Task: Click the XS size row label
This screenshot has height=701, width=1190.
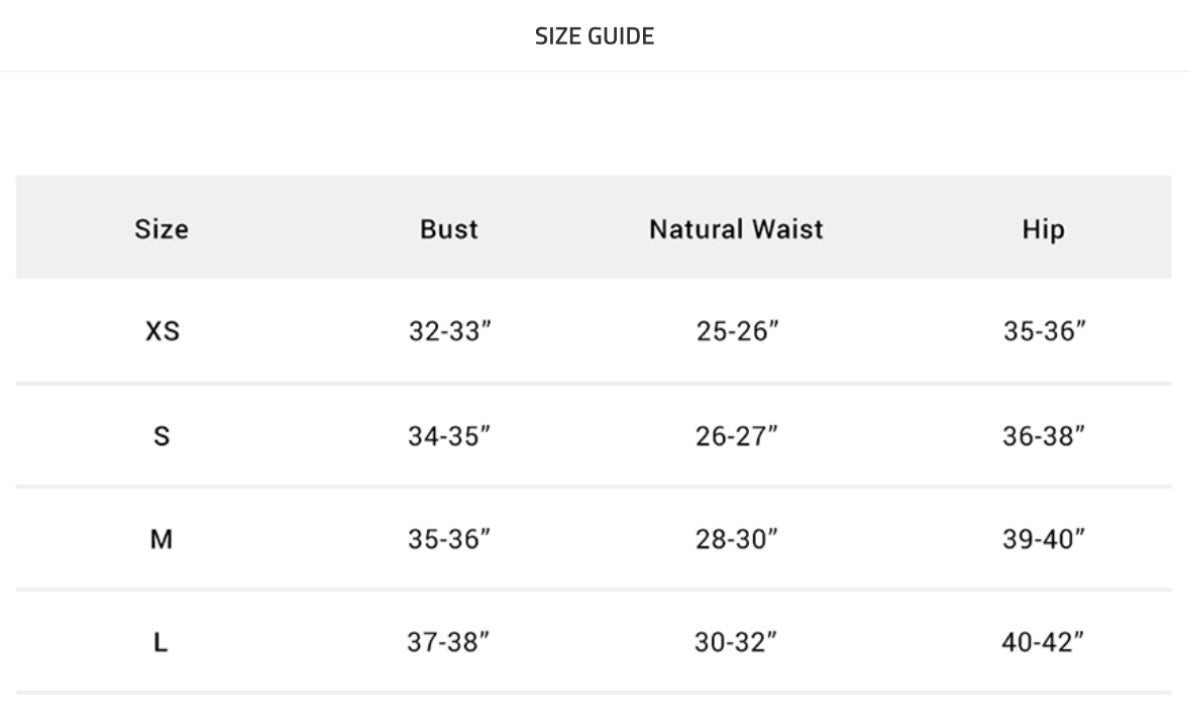Action: [162, 331]
